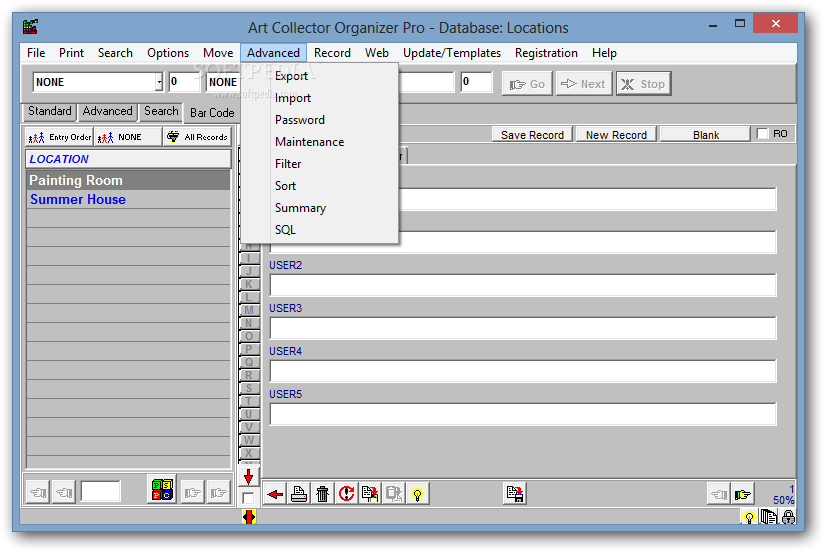Click the PSPC colored blocks icon
825x552 pixels.
(162, 490)
